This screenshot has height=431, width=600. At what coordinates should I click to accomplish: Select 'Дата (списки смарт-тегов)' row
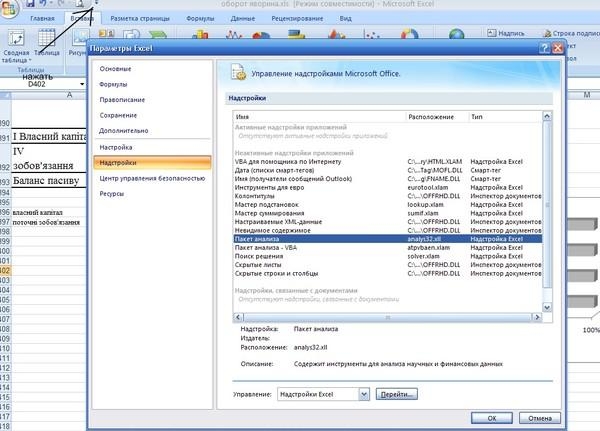(x=388, y=170)
